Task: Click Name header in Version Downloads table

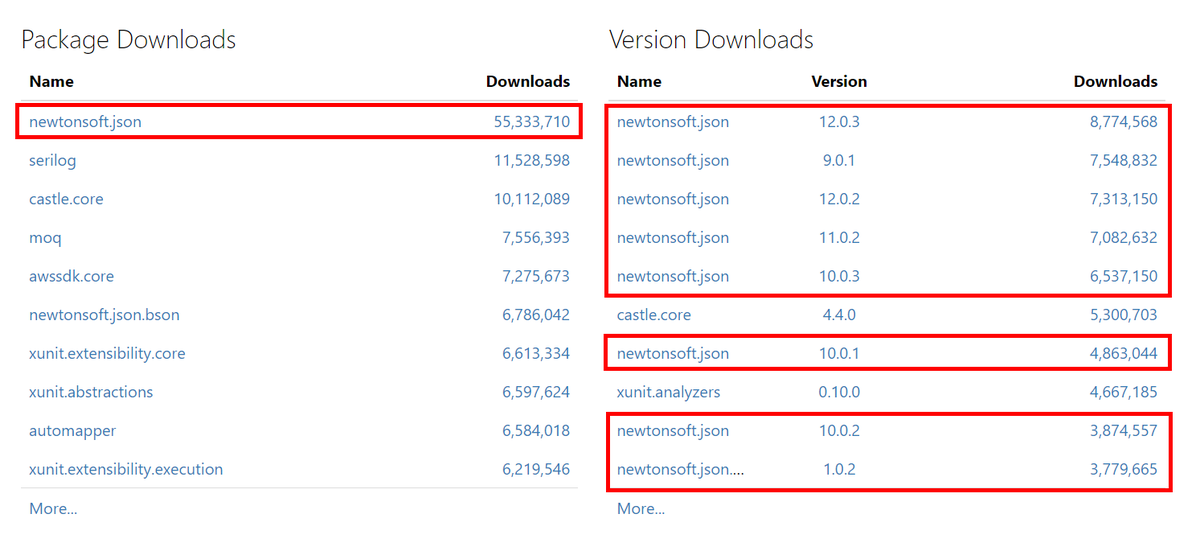Action: click(639, 82)
